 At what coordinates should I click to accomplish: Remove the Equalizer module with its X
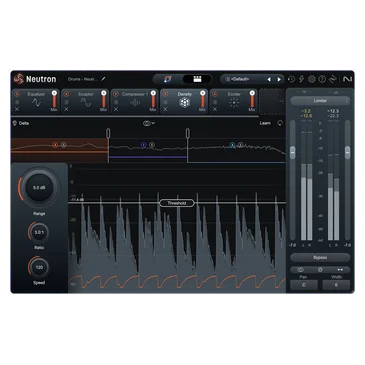(17, 109)
